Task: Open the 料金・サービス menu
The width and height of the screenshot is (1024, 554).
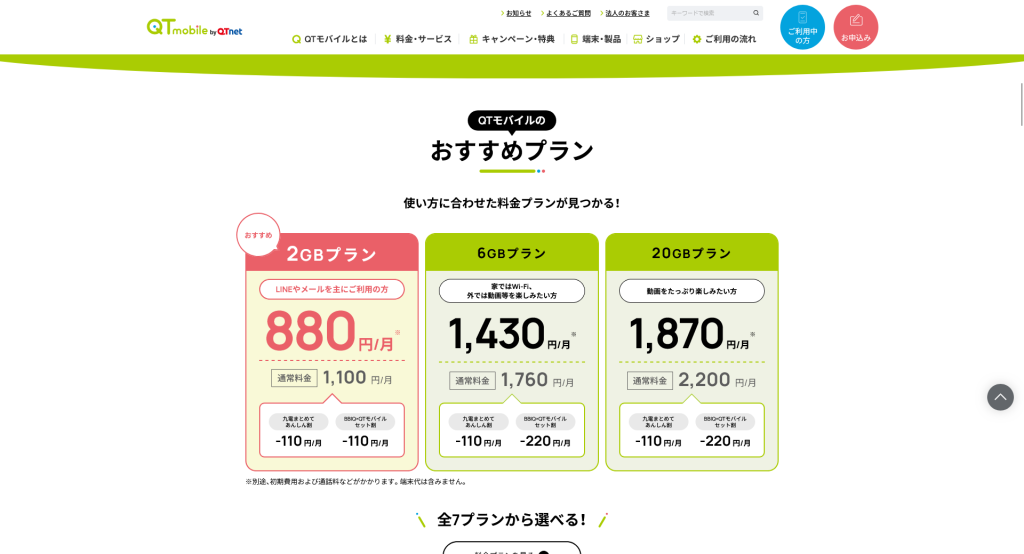Action: pyautogui.click(x=417, y=39)
